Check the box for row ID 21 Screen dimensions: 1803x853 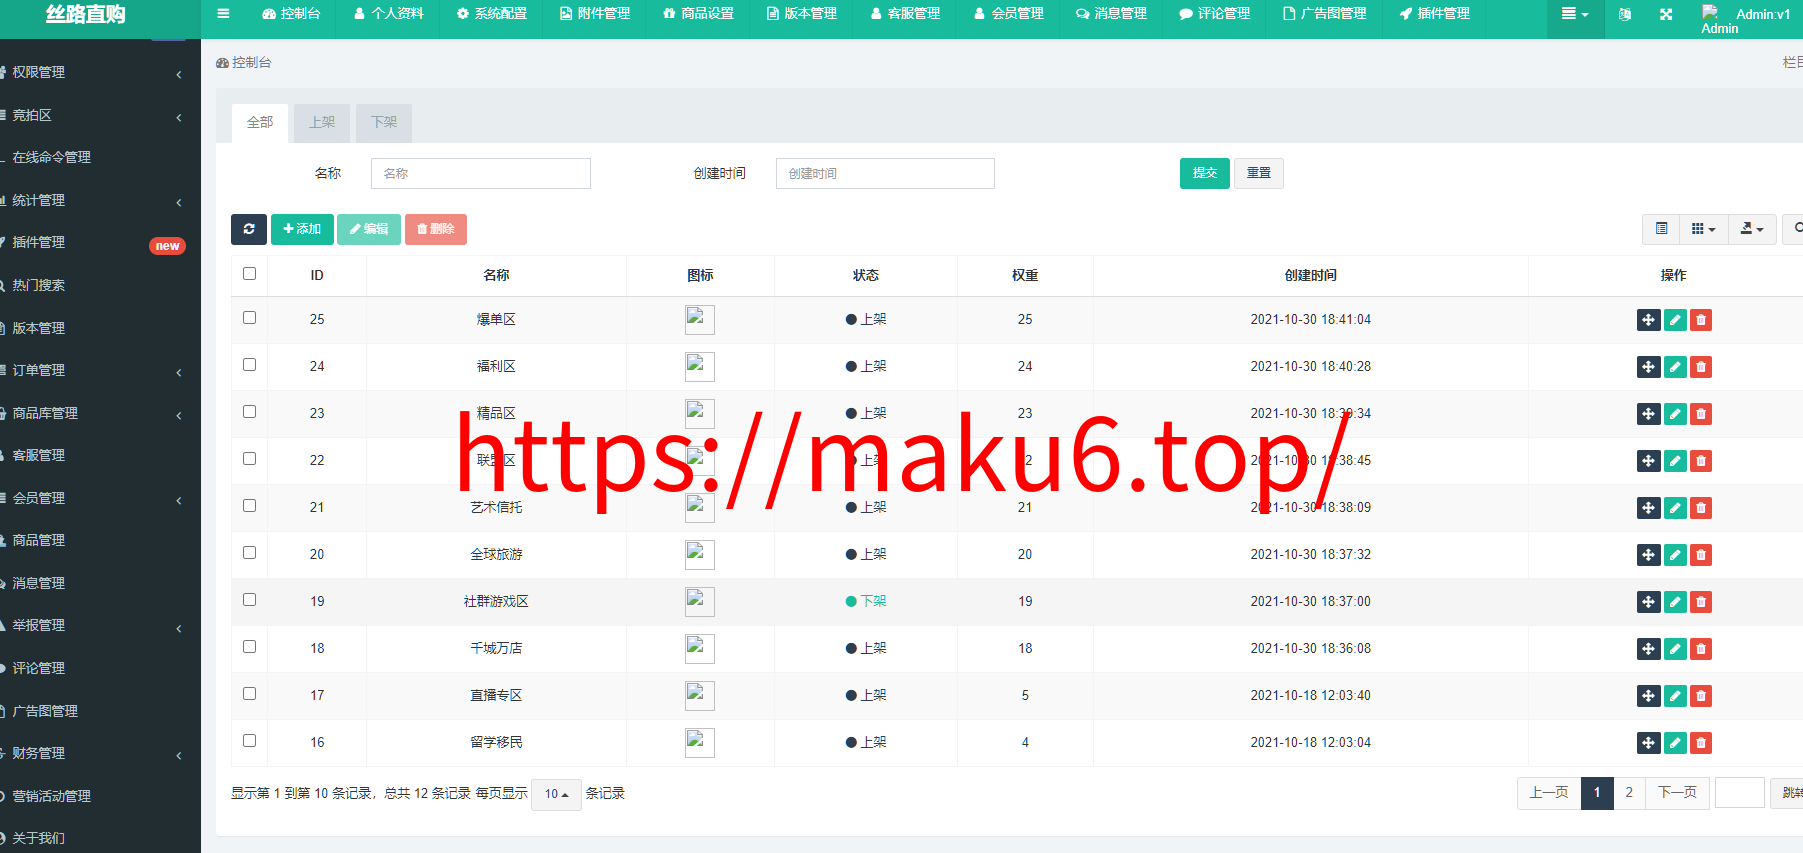click(x=249, y=506)
